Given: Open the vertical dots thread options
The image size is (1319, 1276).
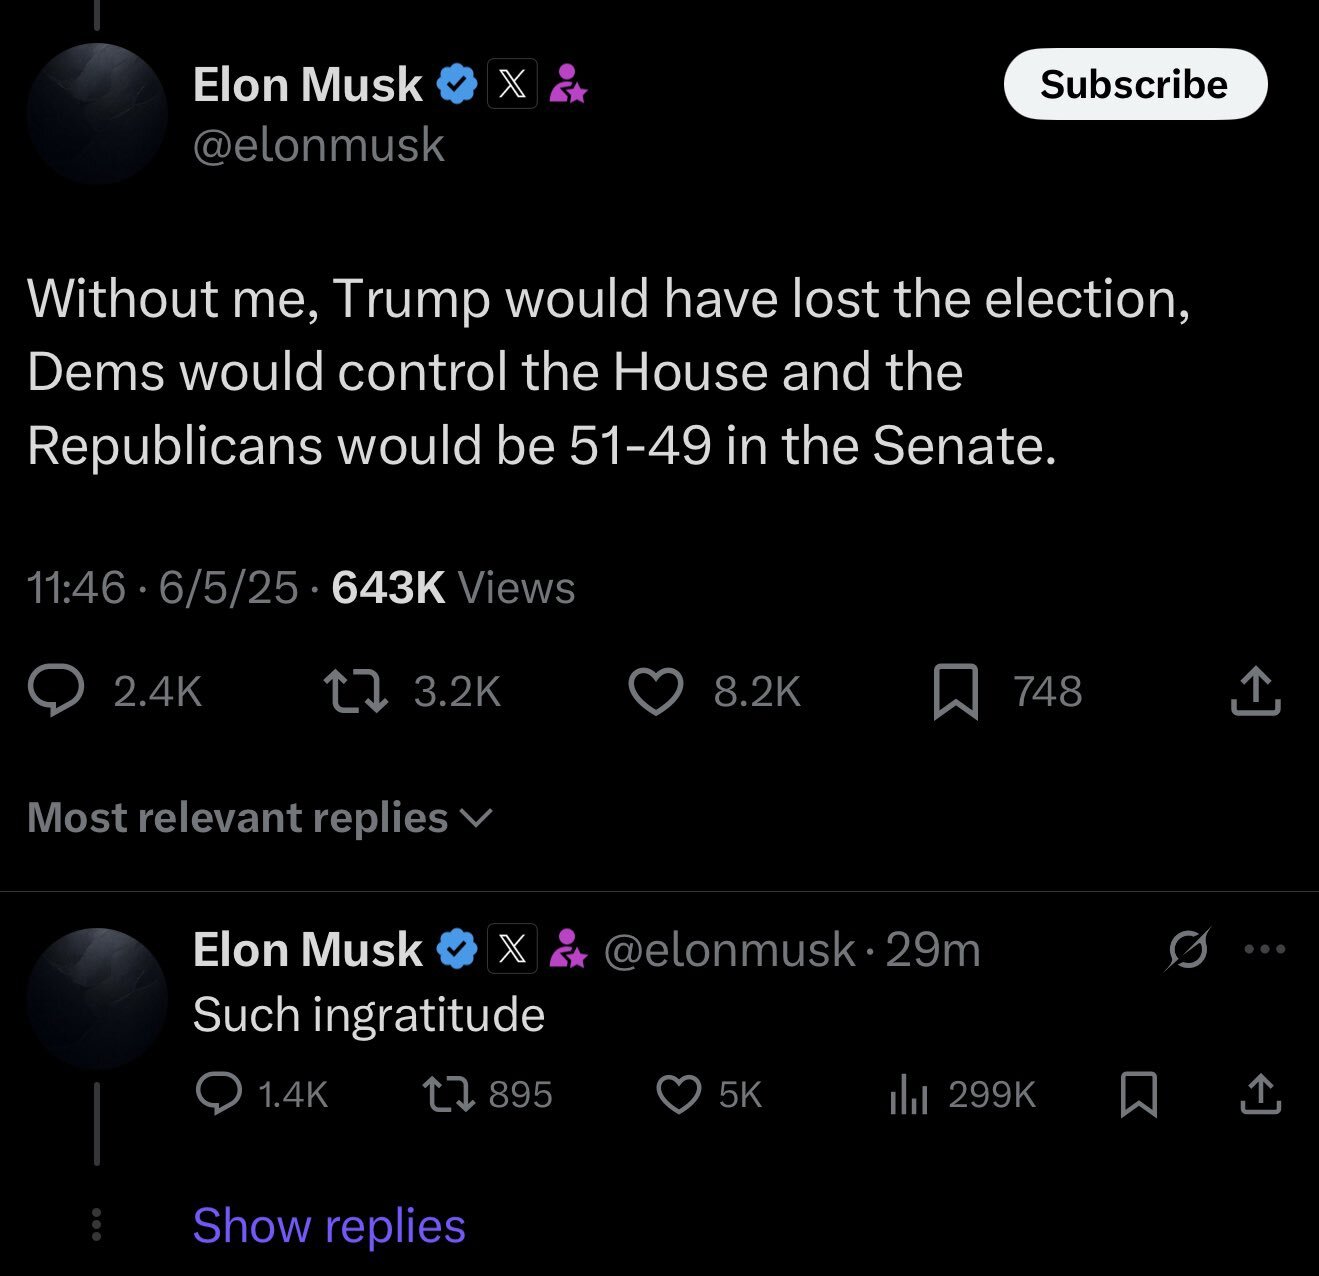Looking at the screenshot, I should pos(96,1225).
